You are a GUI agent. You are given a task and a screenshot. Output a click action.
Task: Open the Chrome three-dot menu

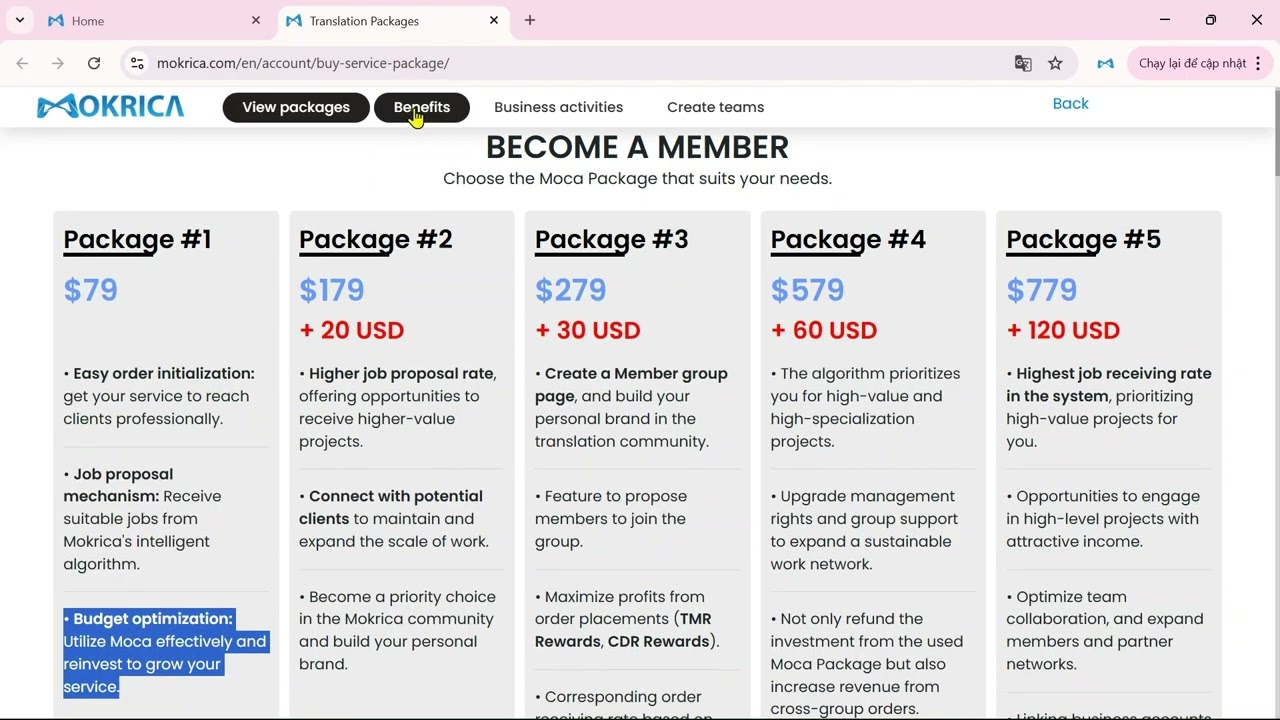(1258, 63)
